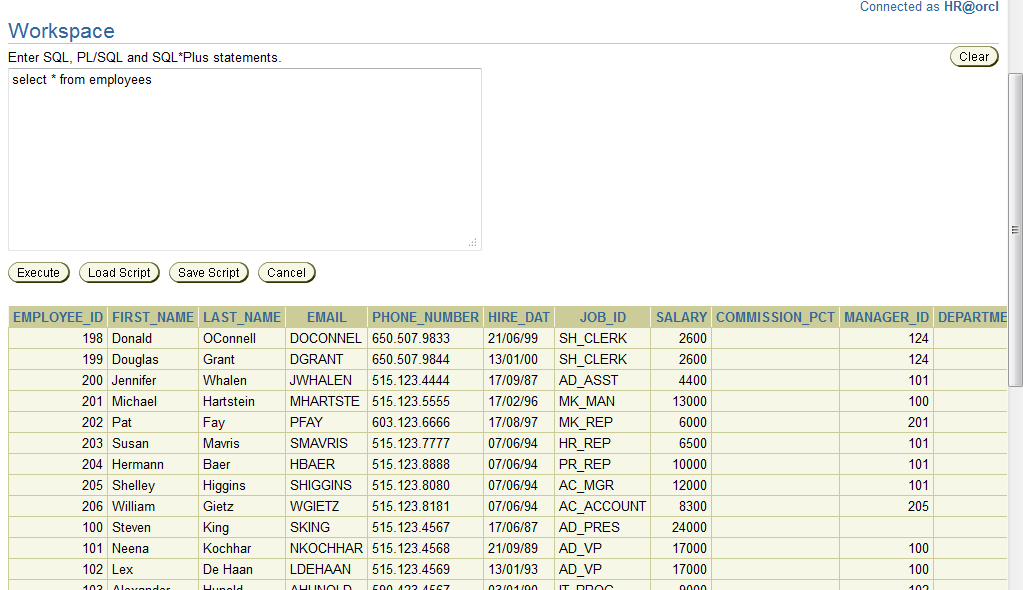Click the vertical scrollbar thumb

[x=1015, y=229]
